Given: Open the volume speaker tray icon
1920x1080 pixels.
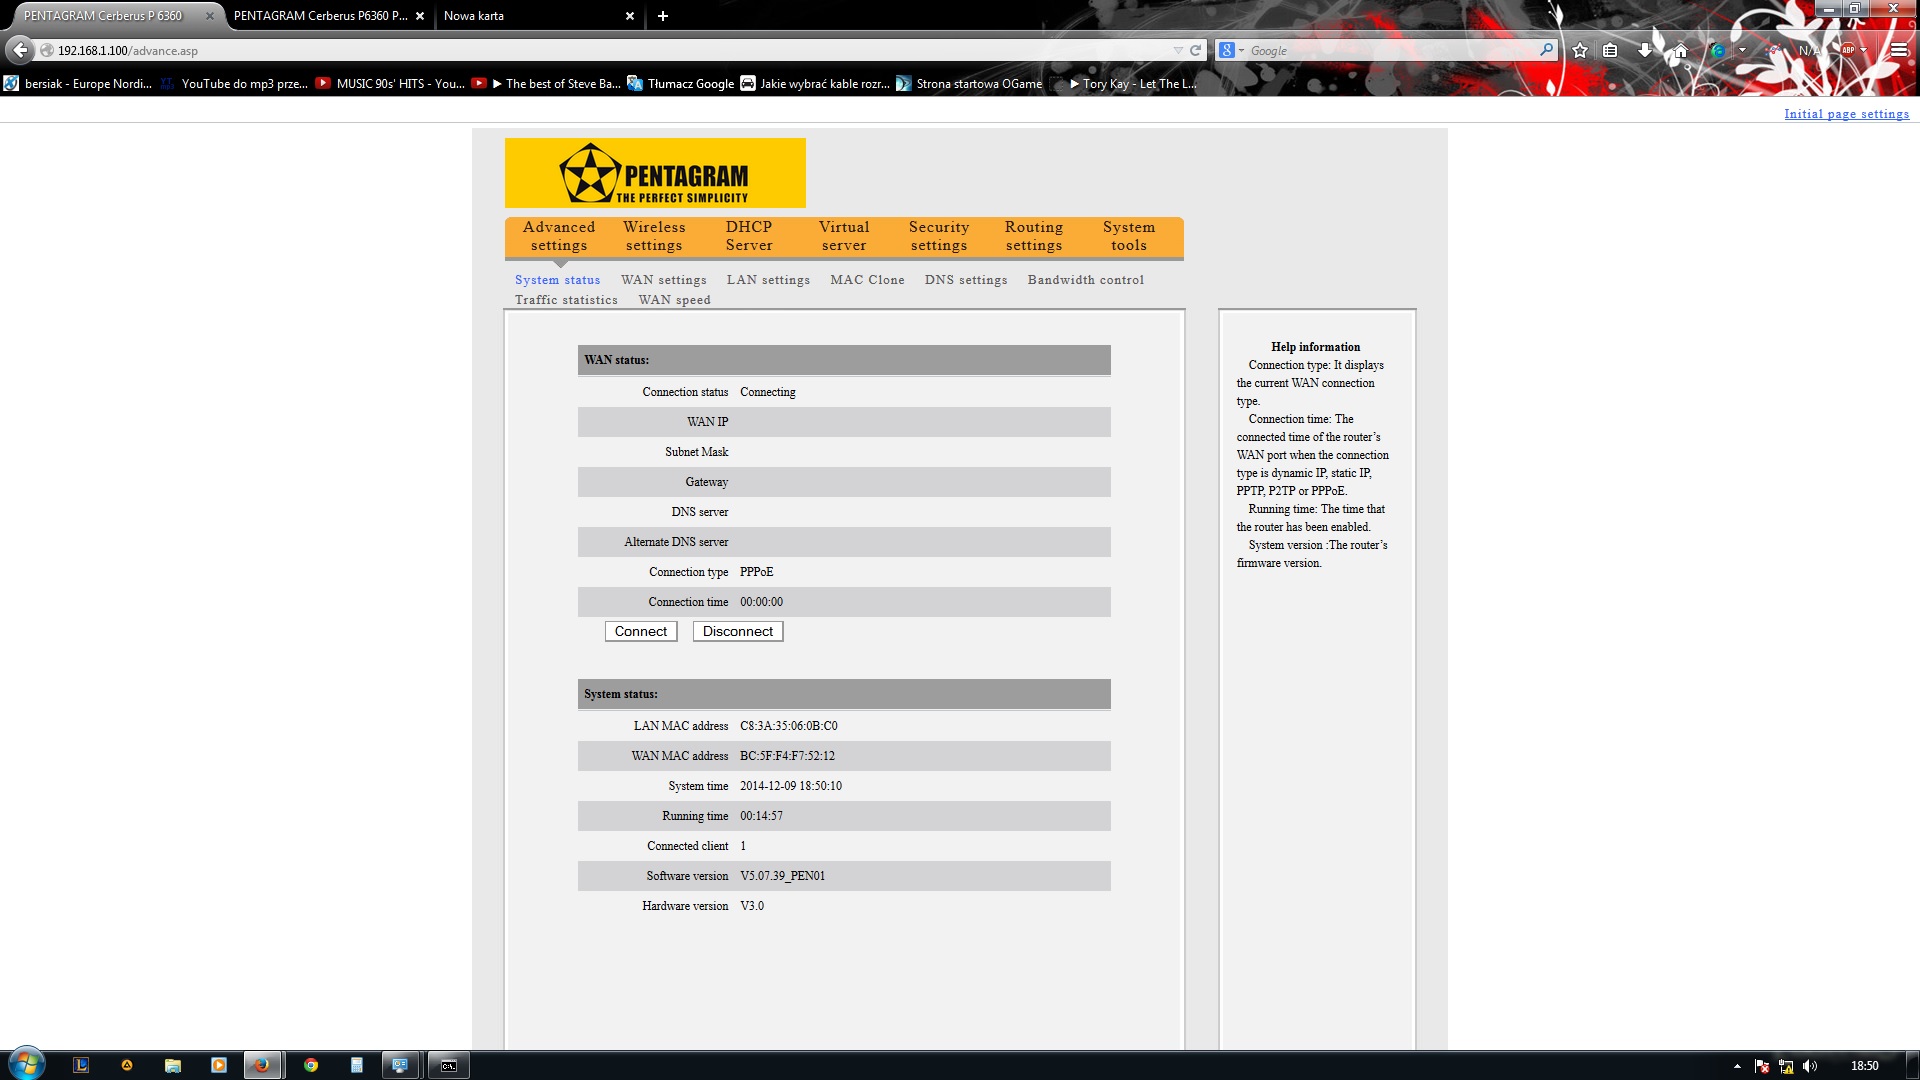Looking at the screenshot, I should [1810, 1066].
